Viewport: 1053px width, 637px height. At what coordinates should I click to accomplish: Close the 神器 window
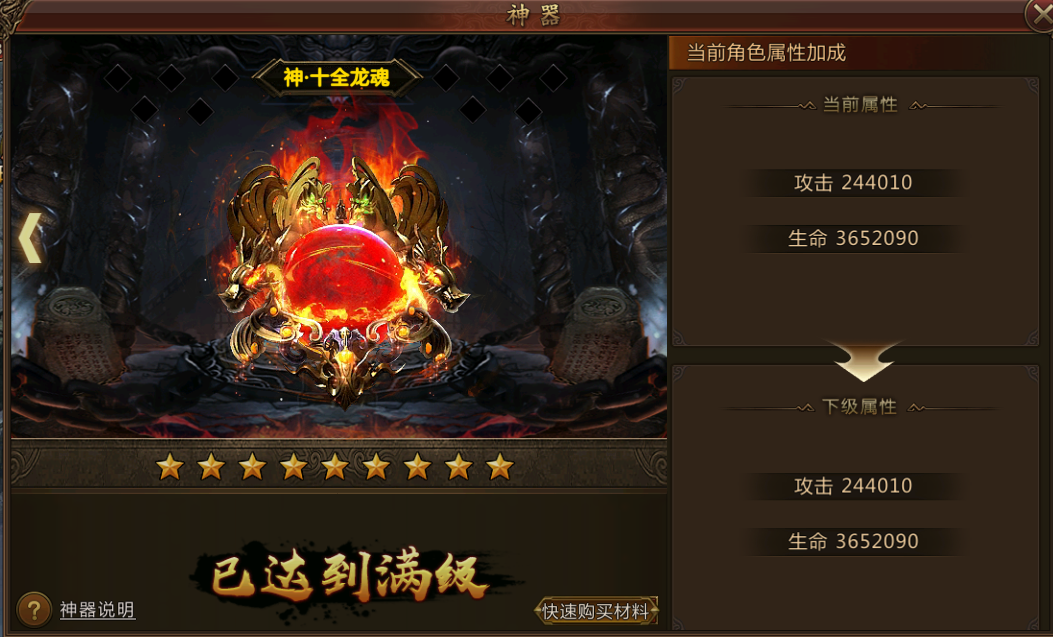tap(1040, 15)
